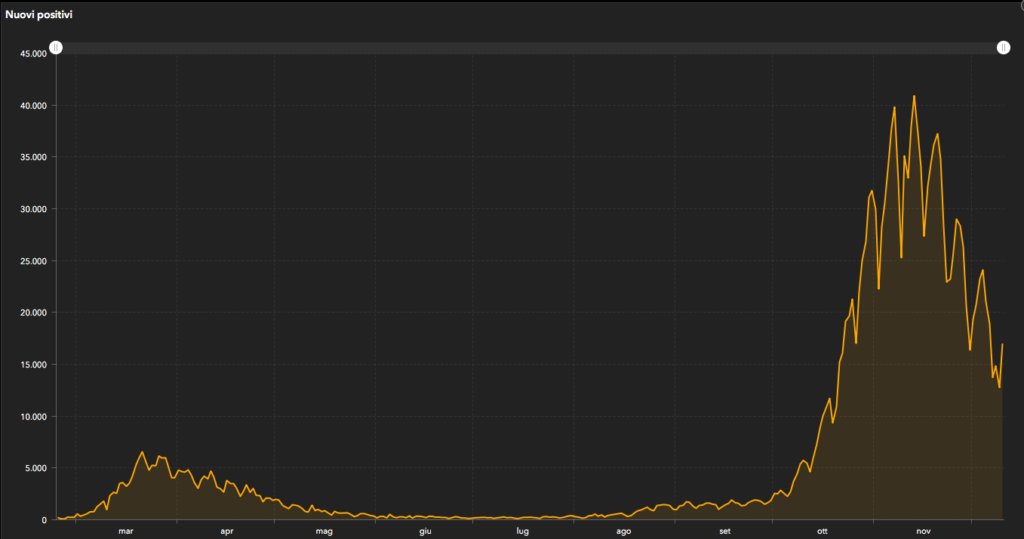Image resolution: width=1024 pixels, height=539 pixels.
Task: Click the 'mar' month label on x-axis
Action: [x=125, y=531]
